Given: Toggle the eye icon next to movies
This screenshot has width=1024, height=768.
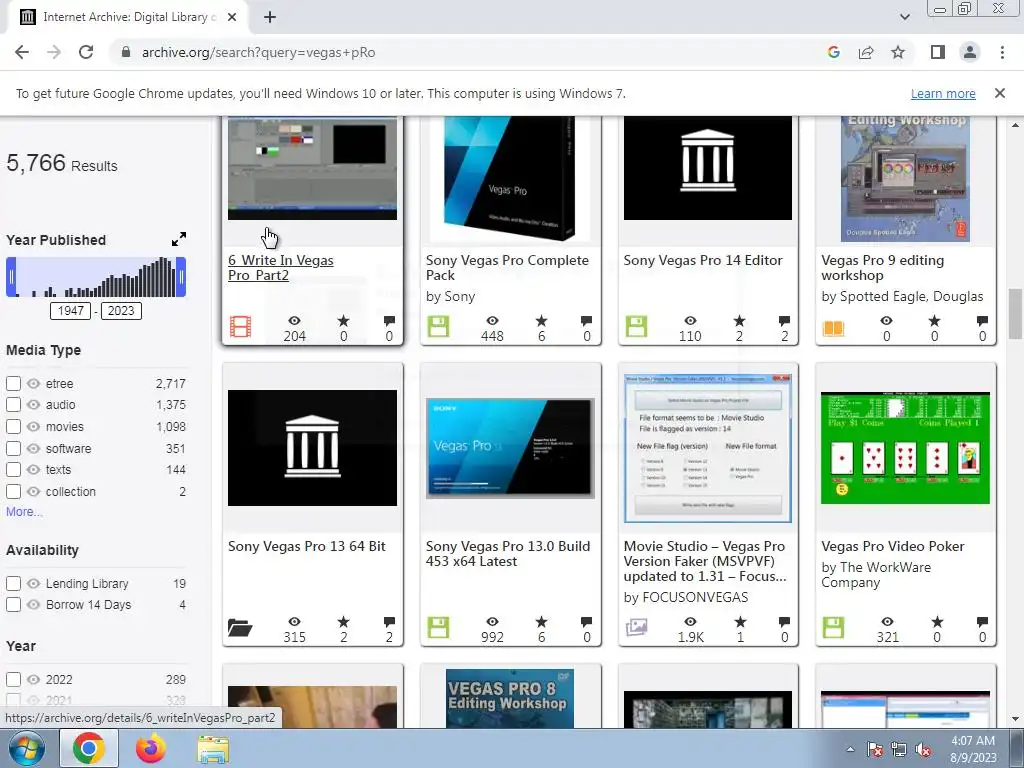Looking at the screenshot, I should pyautogui.click(x=33, y=426).
